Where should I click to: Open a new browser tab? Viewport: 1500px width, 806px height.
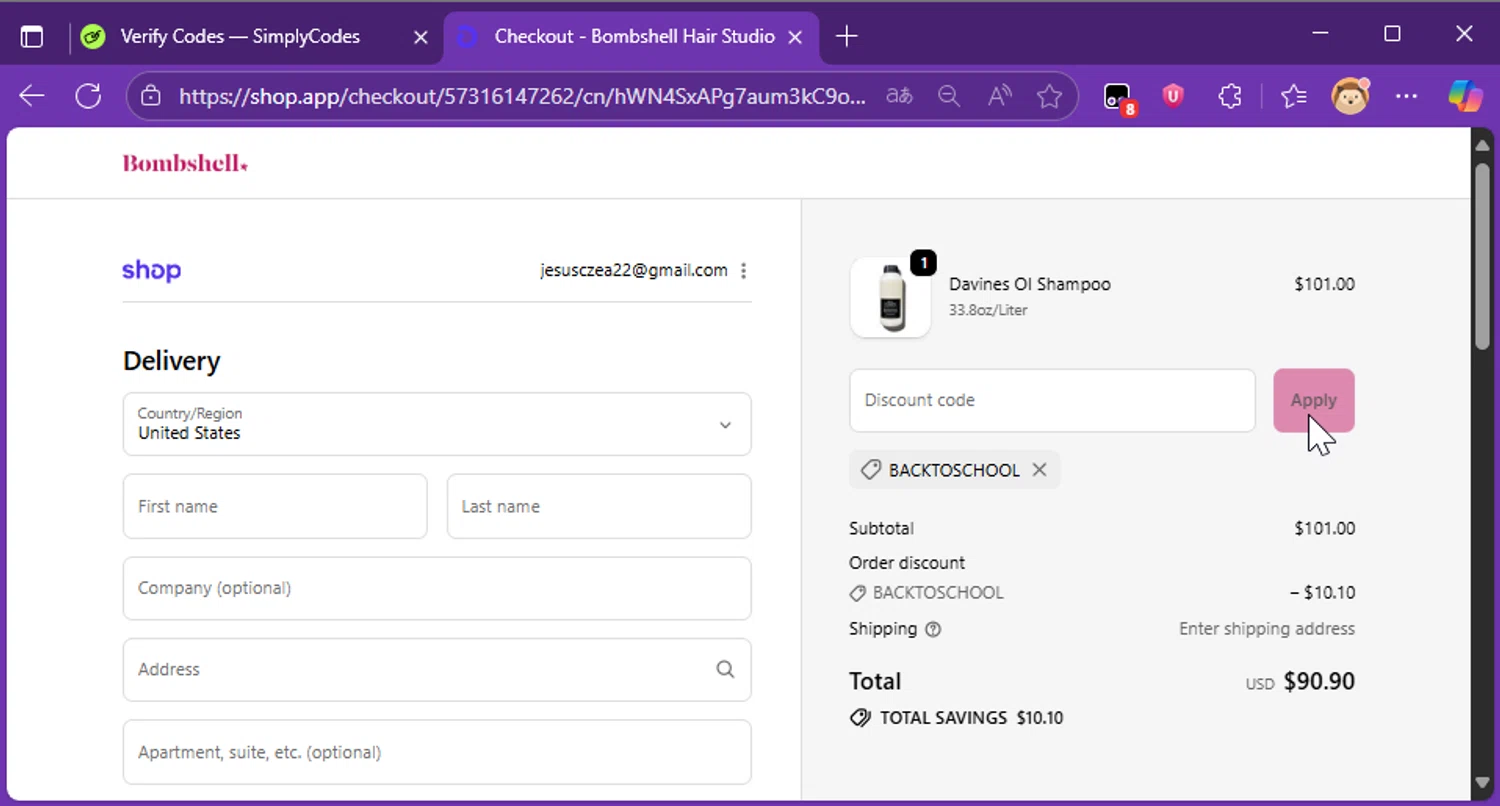click(846, 37)
